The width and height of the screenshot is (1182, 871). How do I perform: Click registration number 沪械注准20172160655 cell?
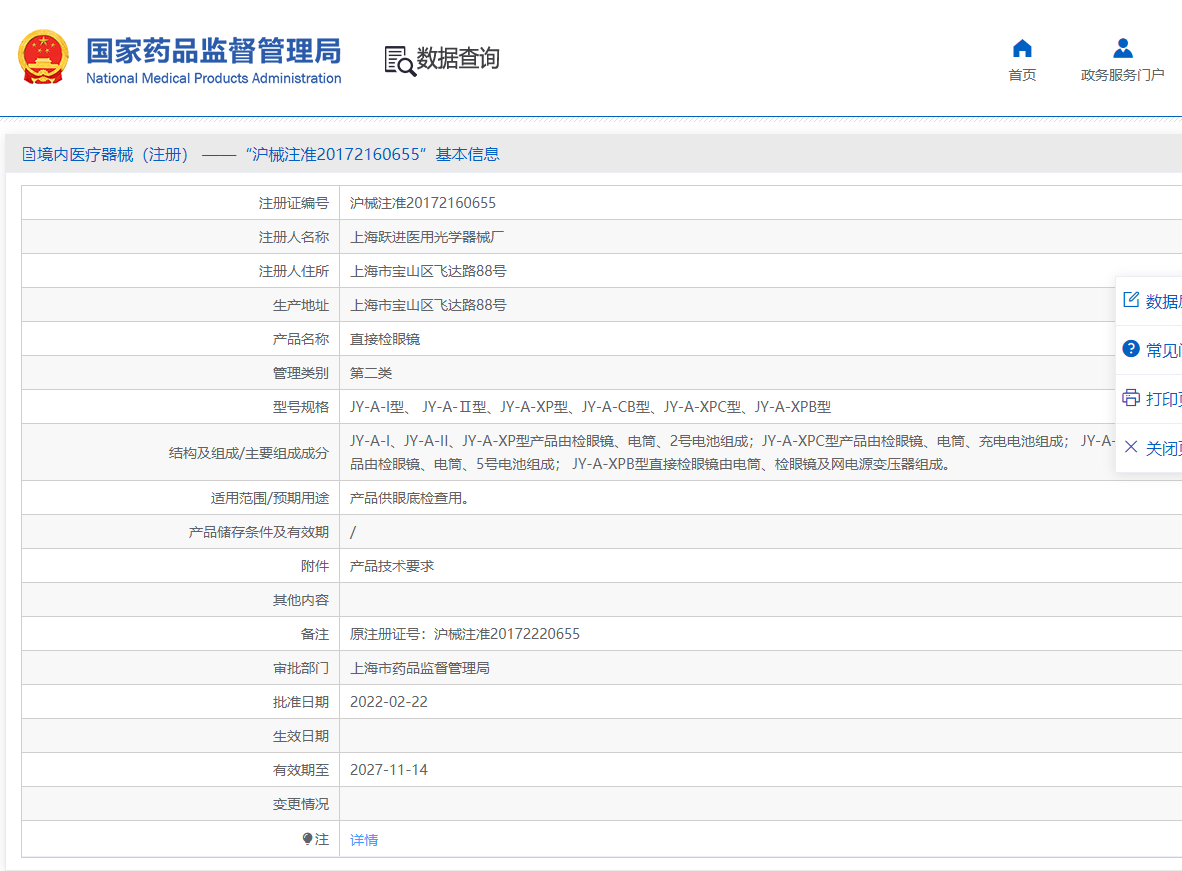423,203
